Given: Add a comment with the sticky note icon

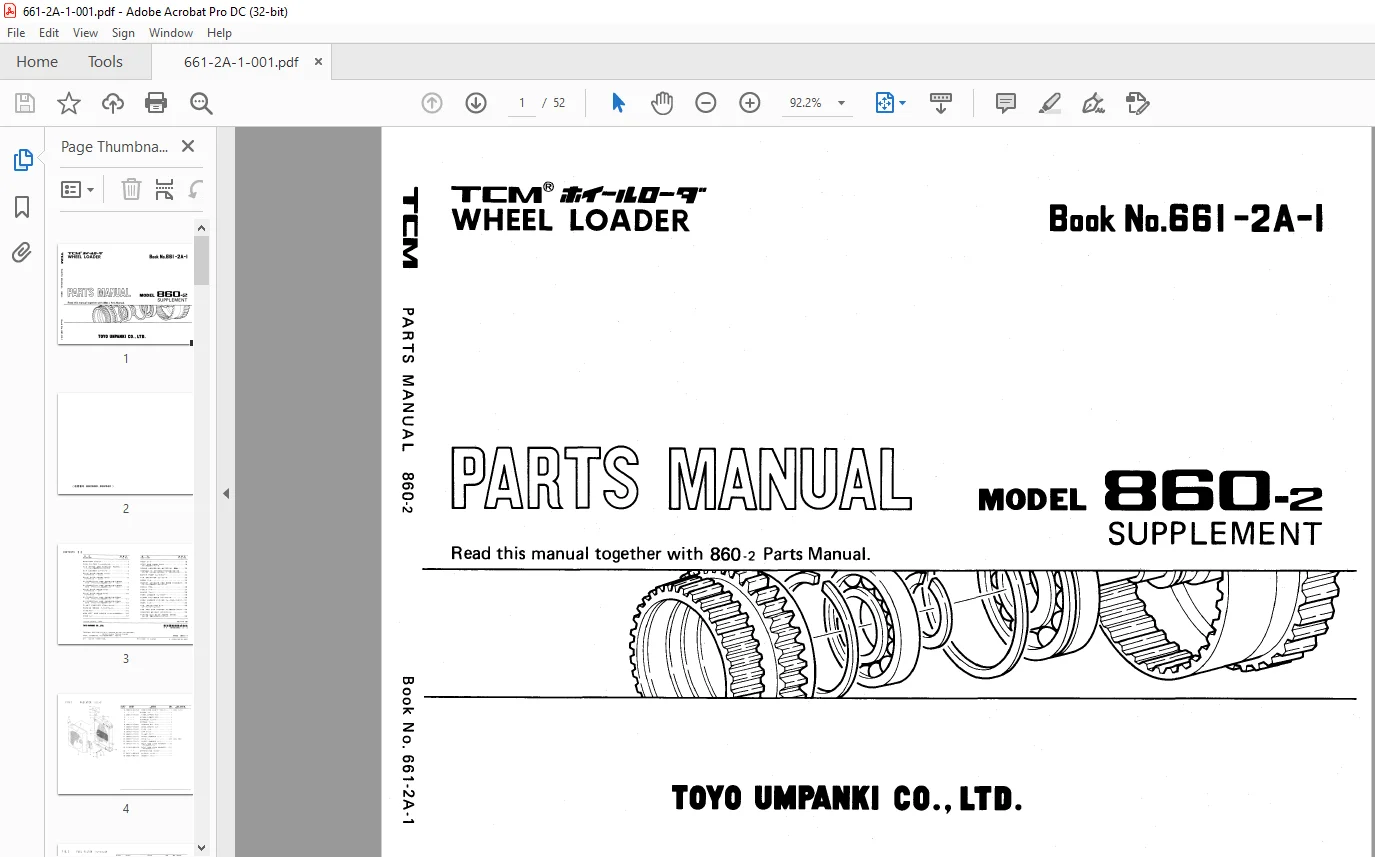Looking at the screenshot, I should (1006, 103).
